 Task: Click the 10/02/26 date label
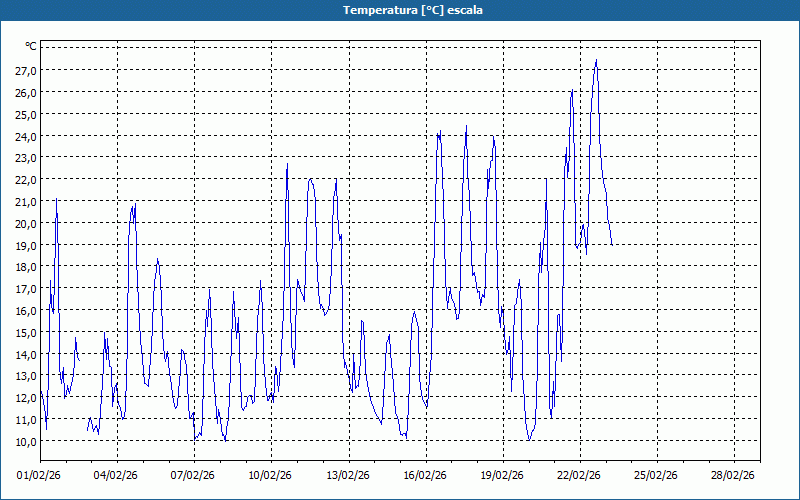pyautogui.click(x=271, y=476)
